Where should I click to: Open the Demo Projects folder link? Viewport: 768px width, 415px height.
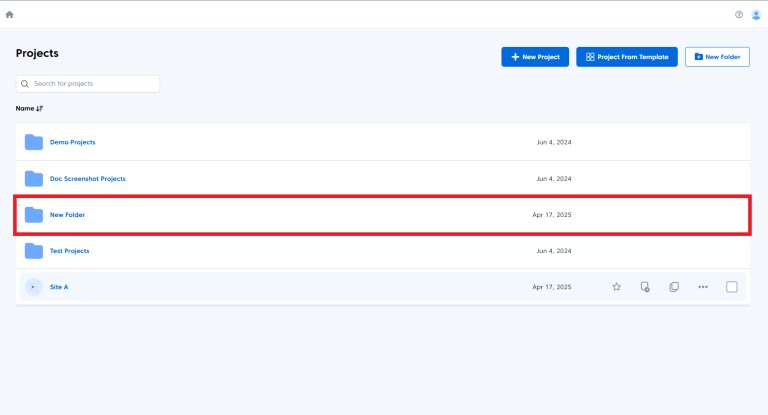click(x=72, y=142)
